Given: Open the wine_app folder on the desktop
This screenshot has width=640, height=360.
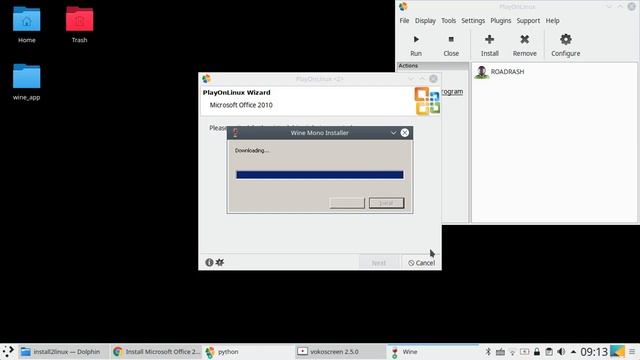Looking at the screenshot, I should click(27, 82).
